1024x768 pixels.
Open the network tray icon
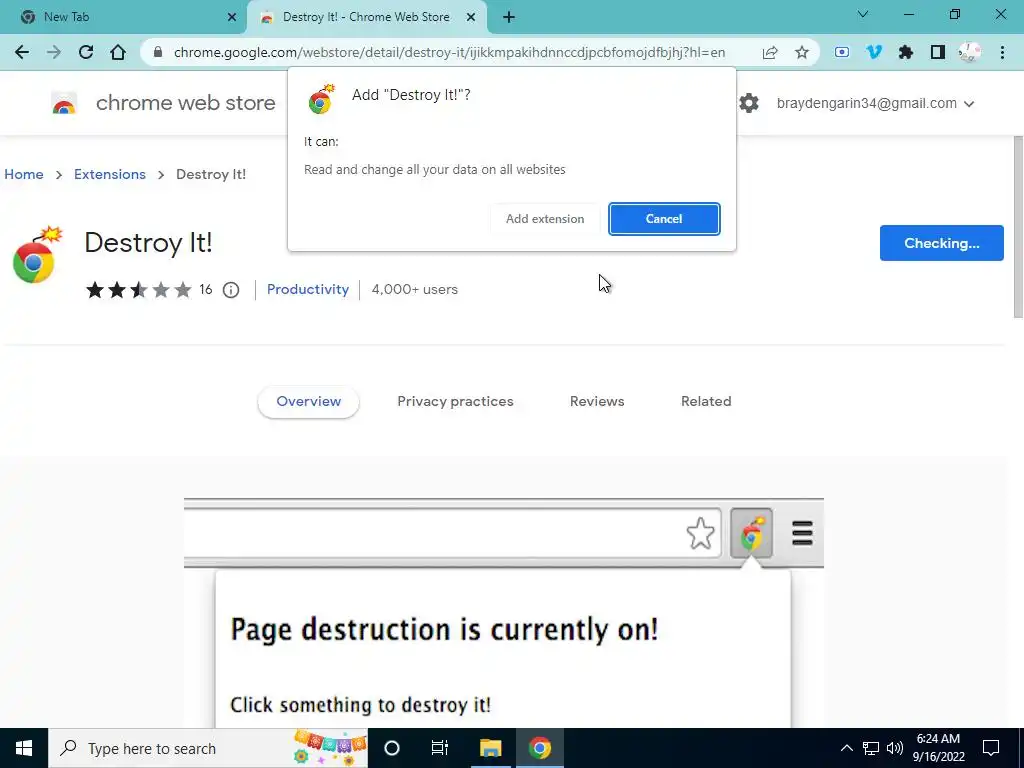point(871,748)
